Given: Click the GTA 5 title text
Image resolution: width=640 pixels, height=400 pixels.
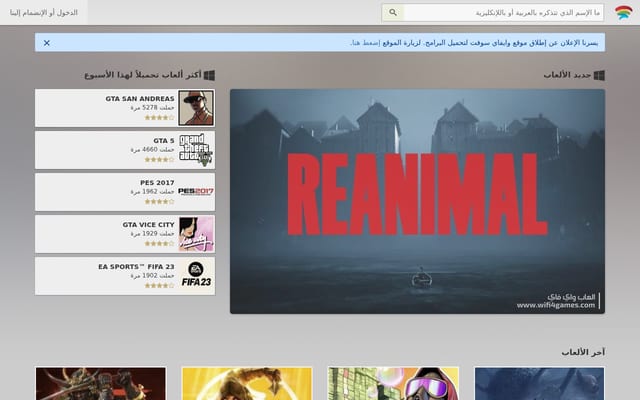Looking at the screenshot, I should point(164,141).
